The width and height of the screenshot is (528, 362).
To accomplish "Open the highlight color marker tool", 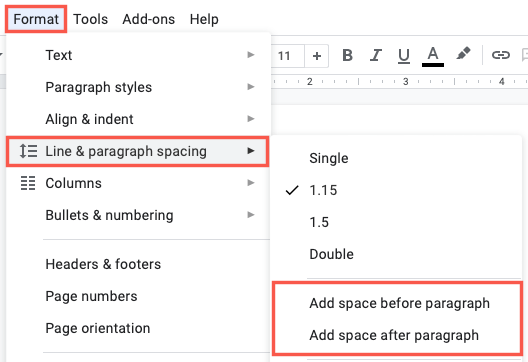I will tap(463, 54).
